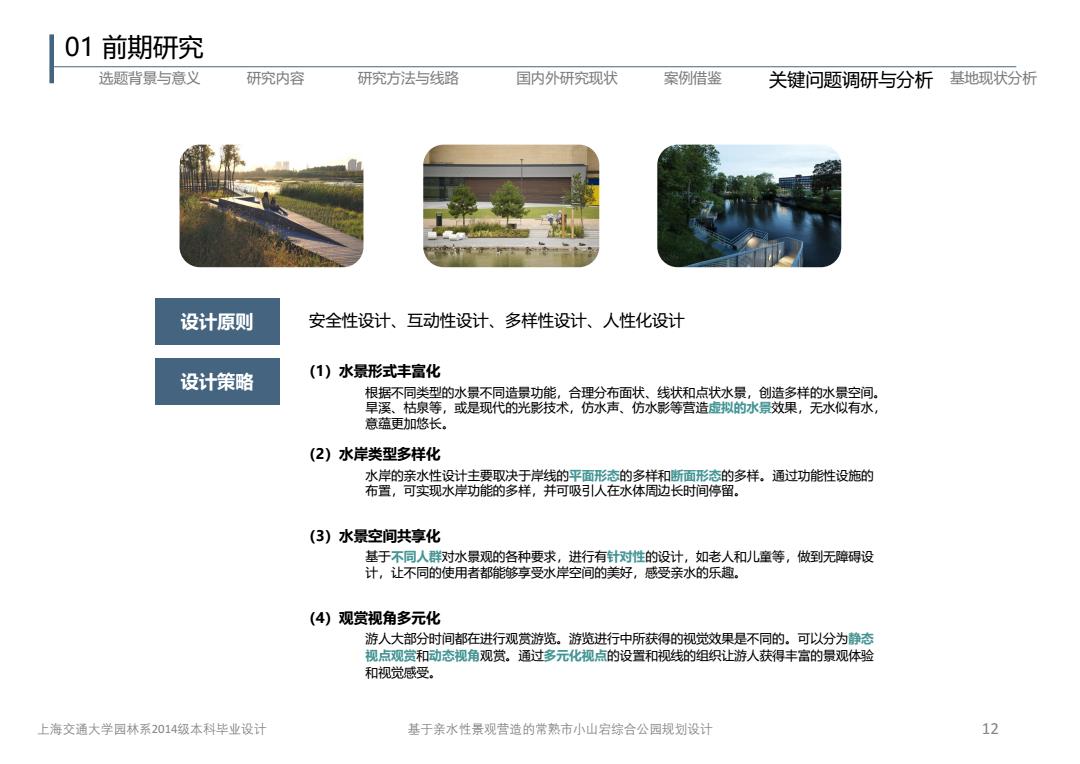Select the 案例借鉴 tab
Viewport: 1080px width, 764px height.
692,79
